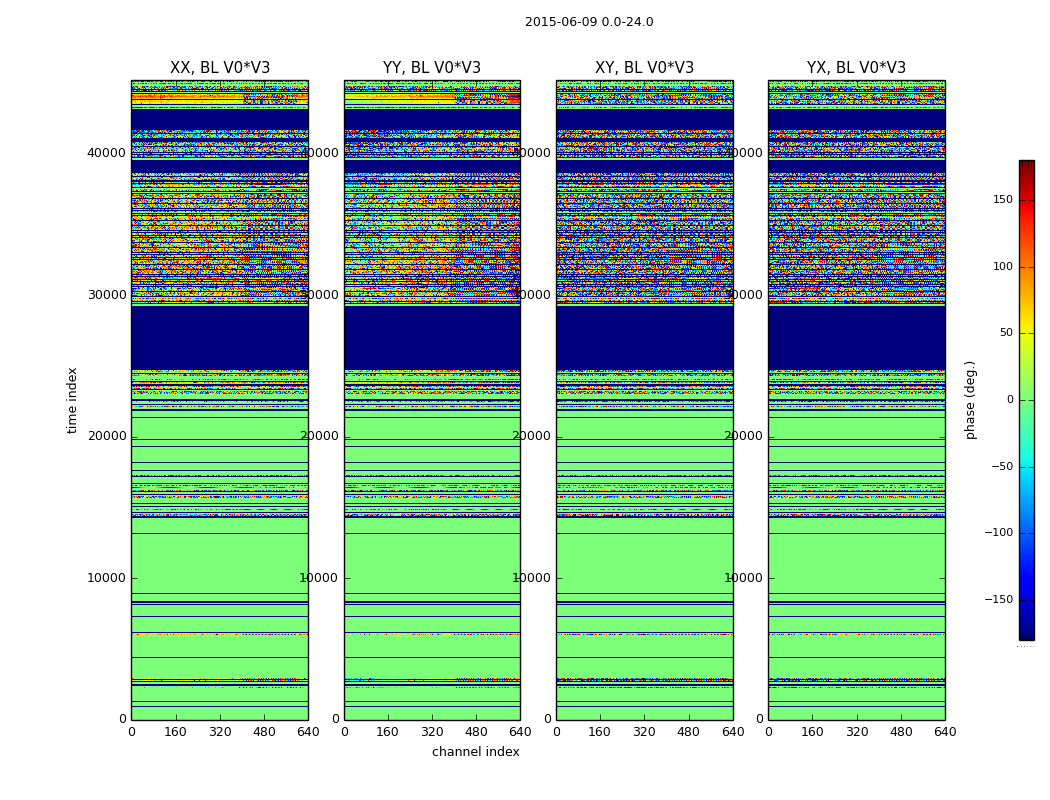
Task: Click the large dark blue band in the YY panel
Action: click(x=431, y=337)
